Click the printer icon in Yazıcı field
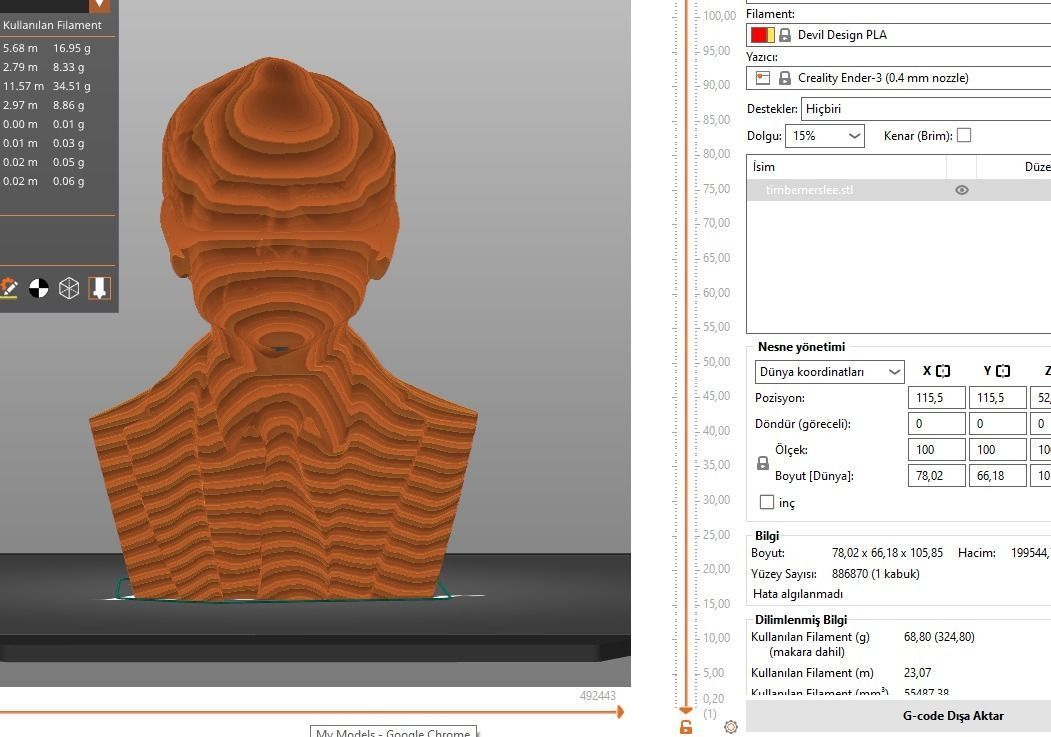The width and height of the screenshot is (1051, 737). click(x=763, y=78)
